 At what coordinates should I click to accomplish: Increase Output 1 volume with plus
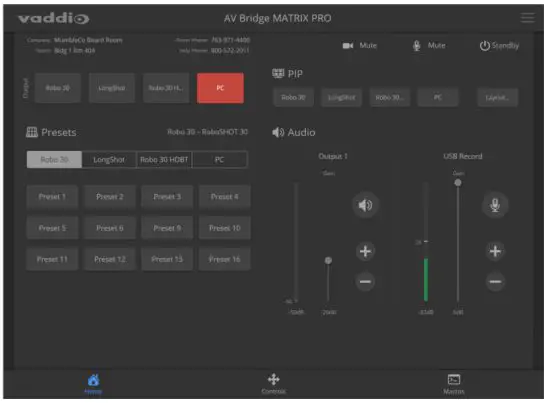pos(365,251)
